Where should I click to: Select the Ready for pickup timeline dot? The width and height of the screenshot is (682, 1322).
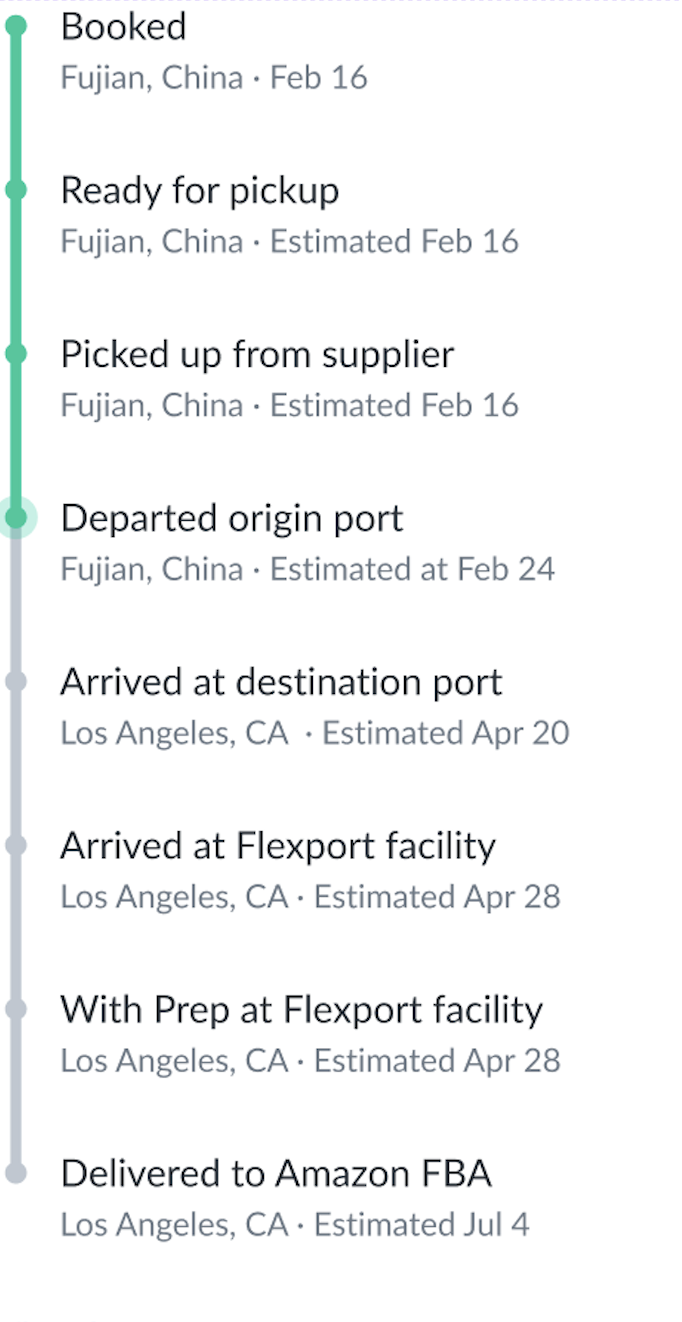(x=15, y=190)
